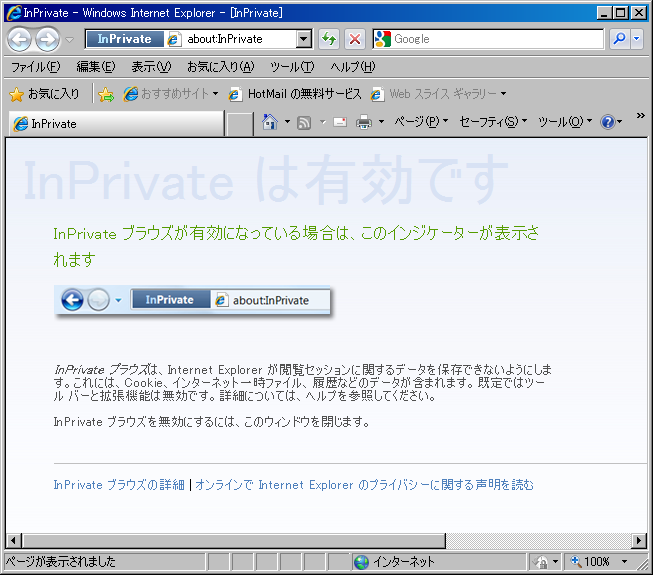The image size is (653, 575).
Task: Click the Print icon in command bar
Action: click(x=364, y=122)
